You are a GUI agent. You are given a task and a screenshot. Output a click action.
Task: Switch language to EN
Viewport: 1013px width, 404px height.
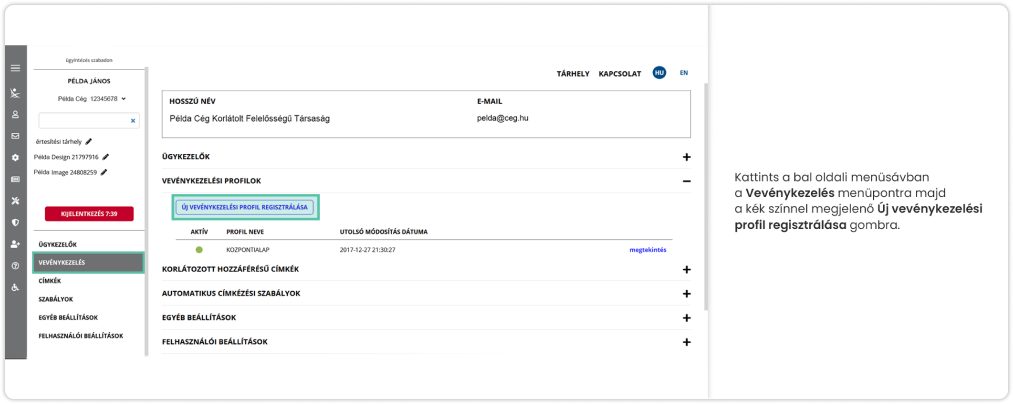tap(684, 73)
